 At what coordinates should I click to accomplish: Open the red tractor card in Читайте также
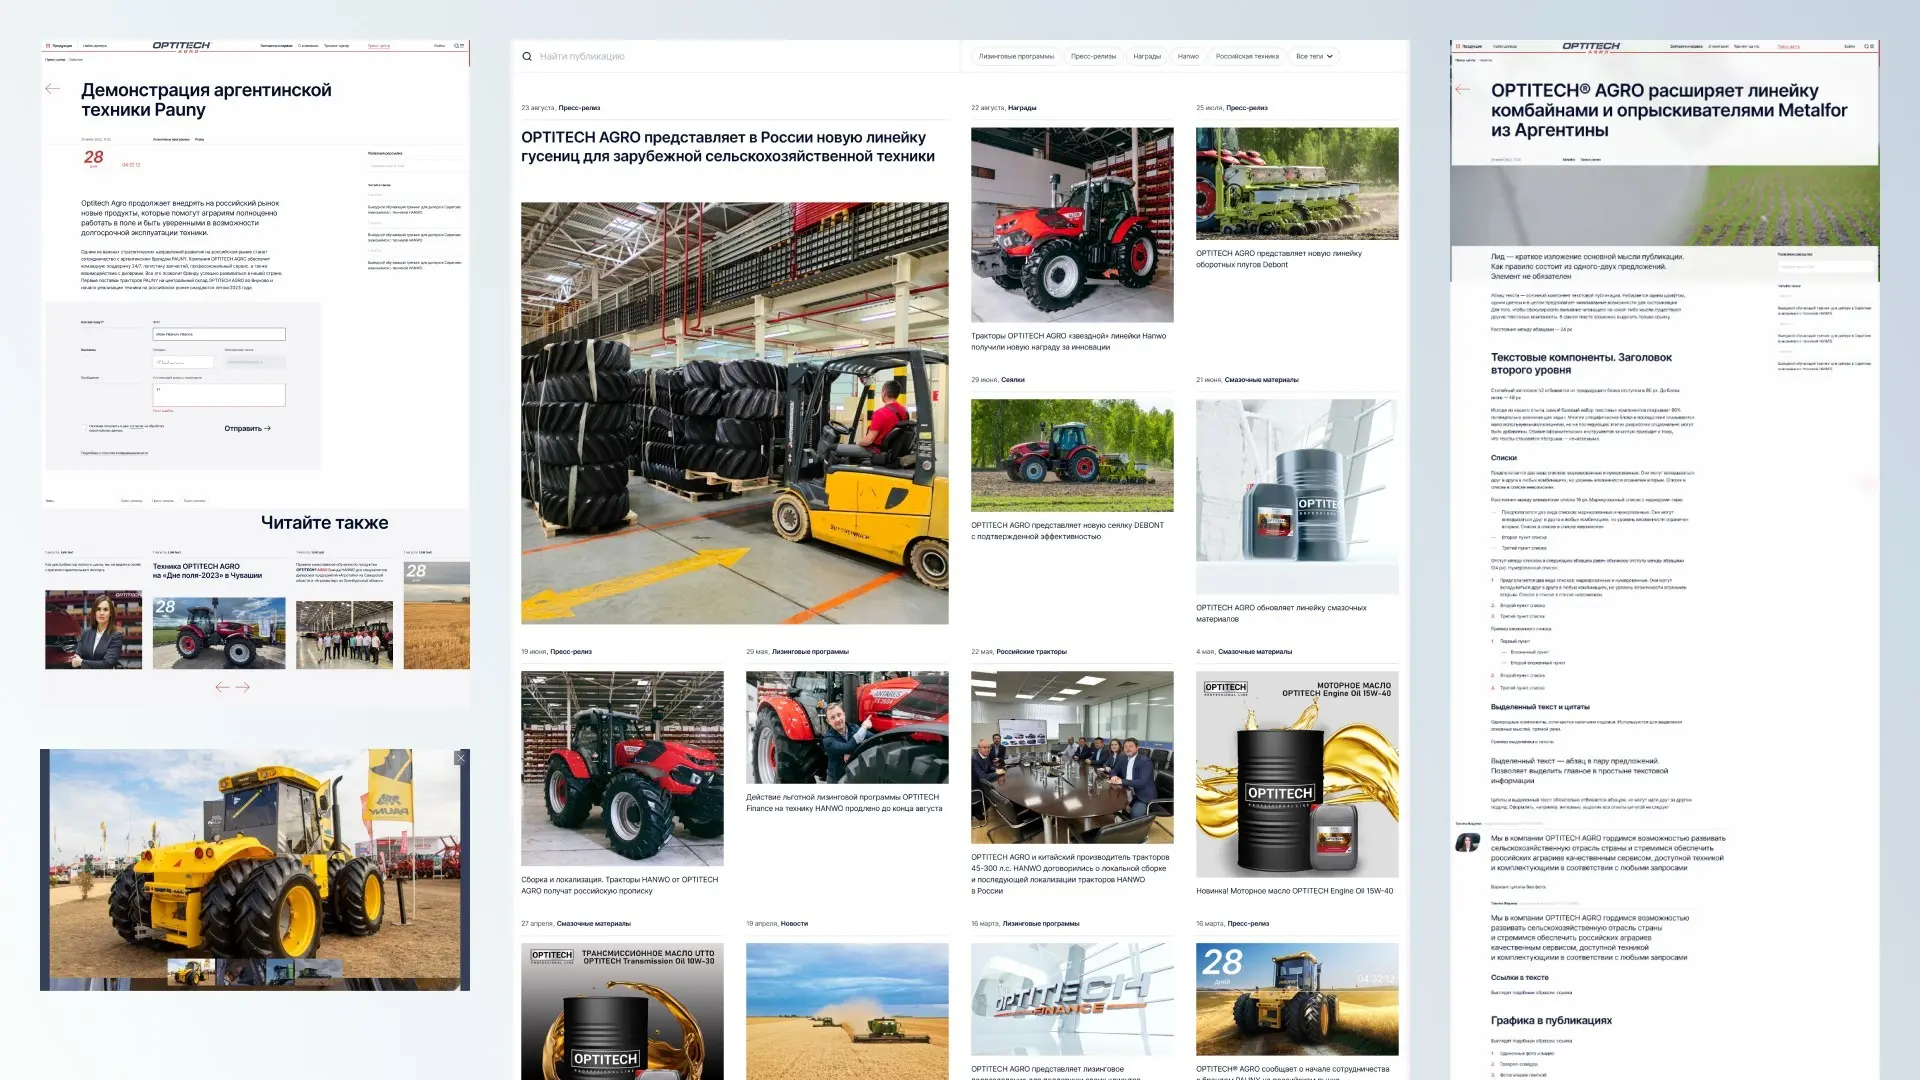[219, 633]
